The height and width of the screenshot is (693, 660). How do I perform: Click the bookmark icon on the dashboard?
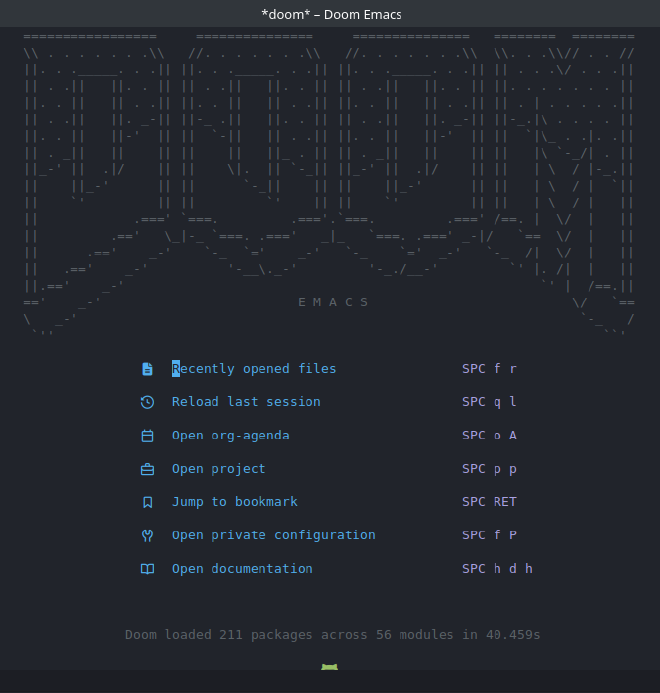click(x=147, y=502)
